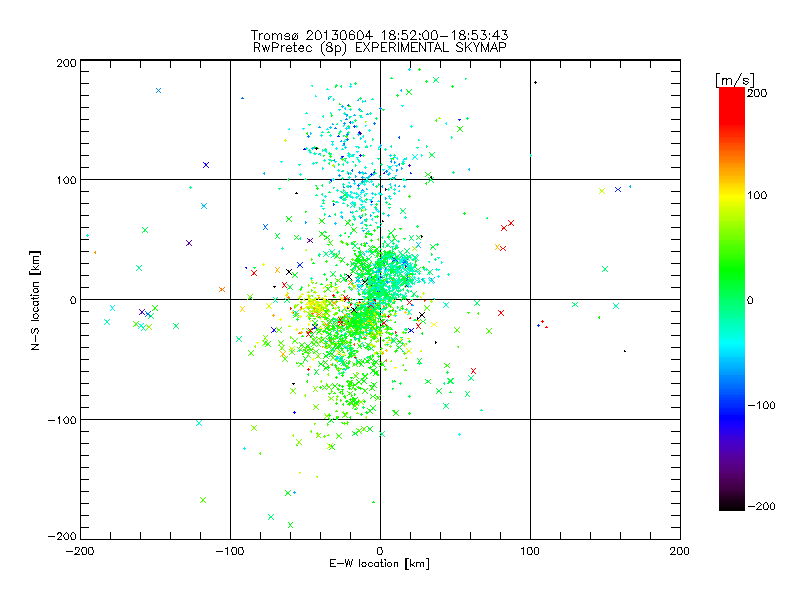
Task: Click N-S axis tick label "0"
Action: [73, 300]
